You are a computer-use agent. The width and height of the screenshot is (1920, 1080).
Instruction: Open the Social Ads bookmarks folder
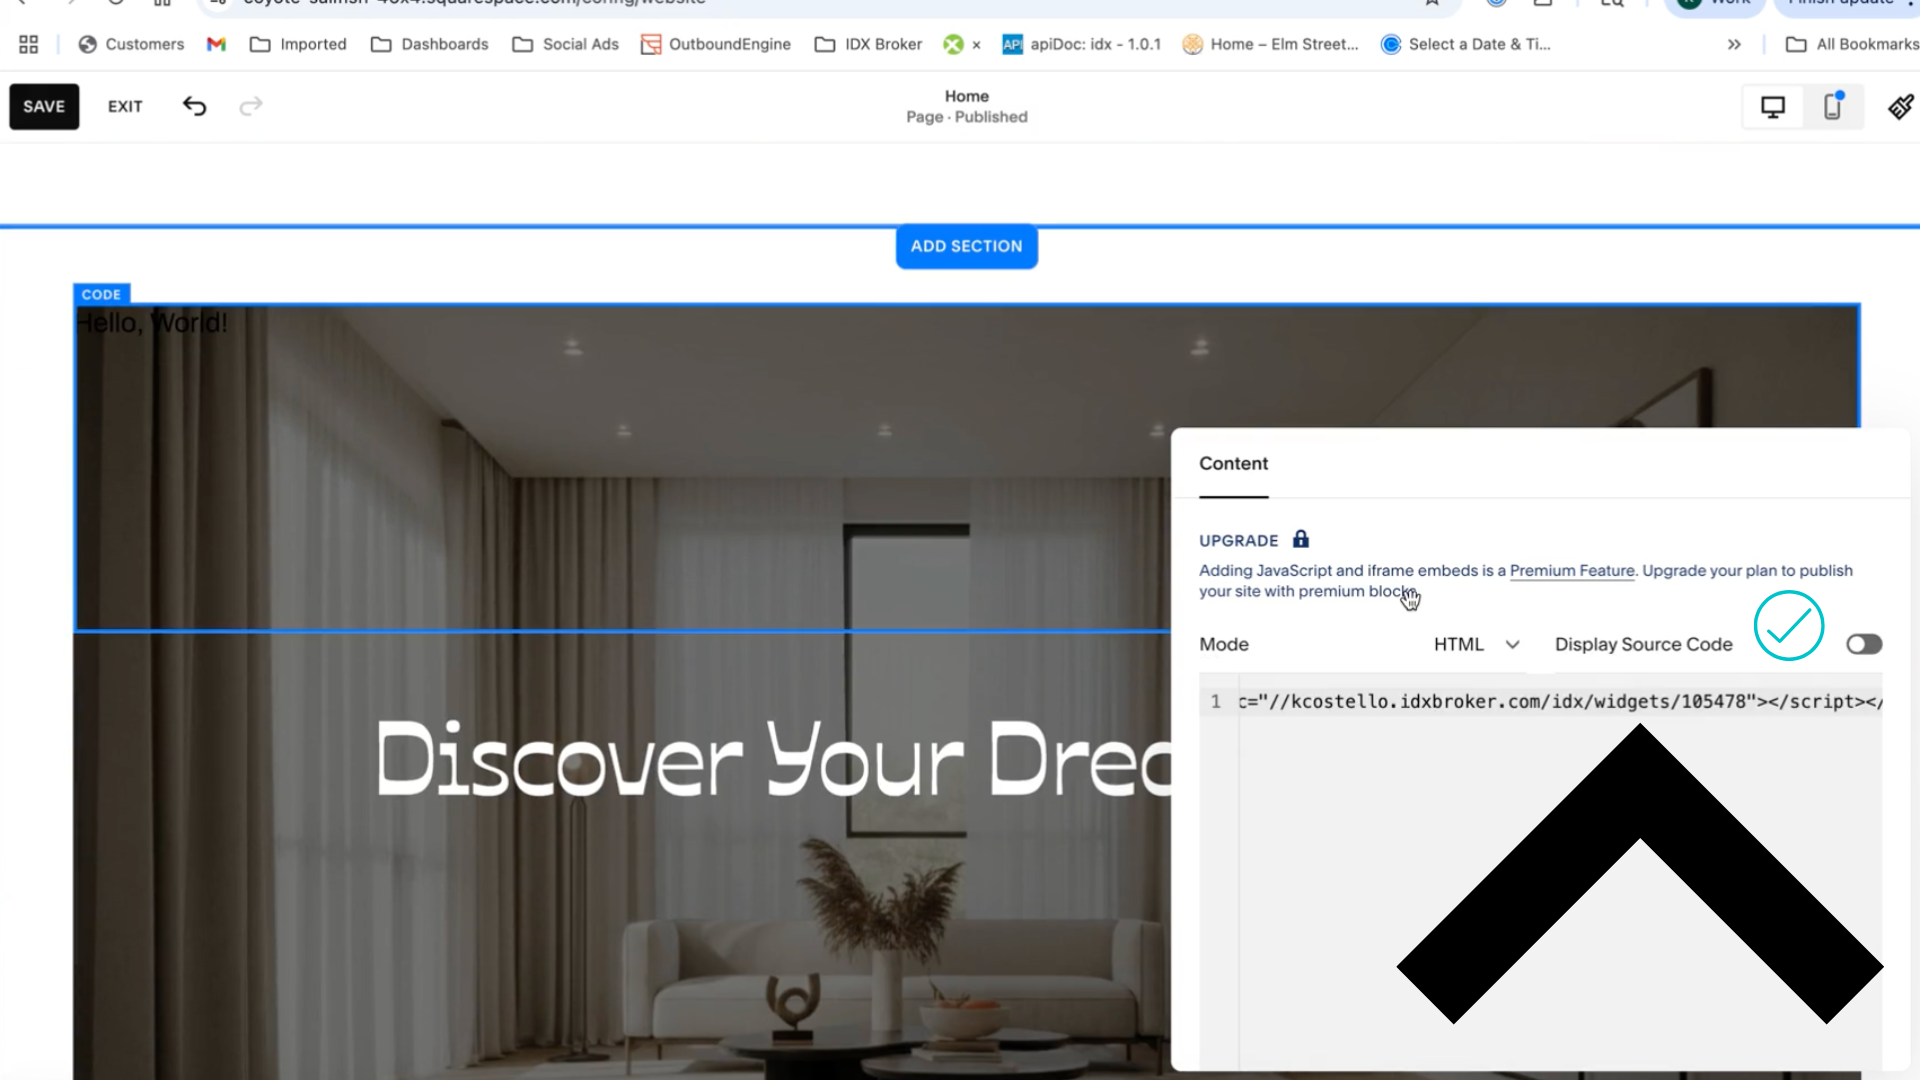coord(565,44)
